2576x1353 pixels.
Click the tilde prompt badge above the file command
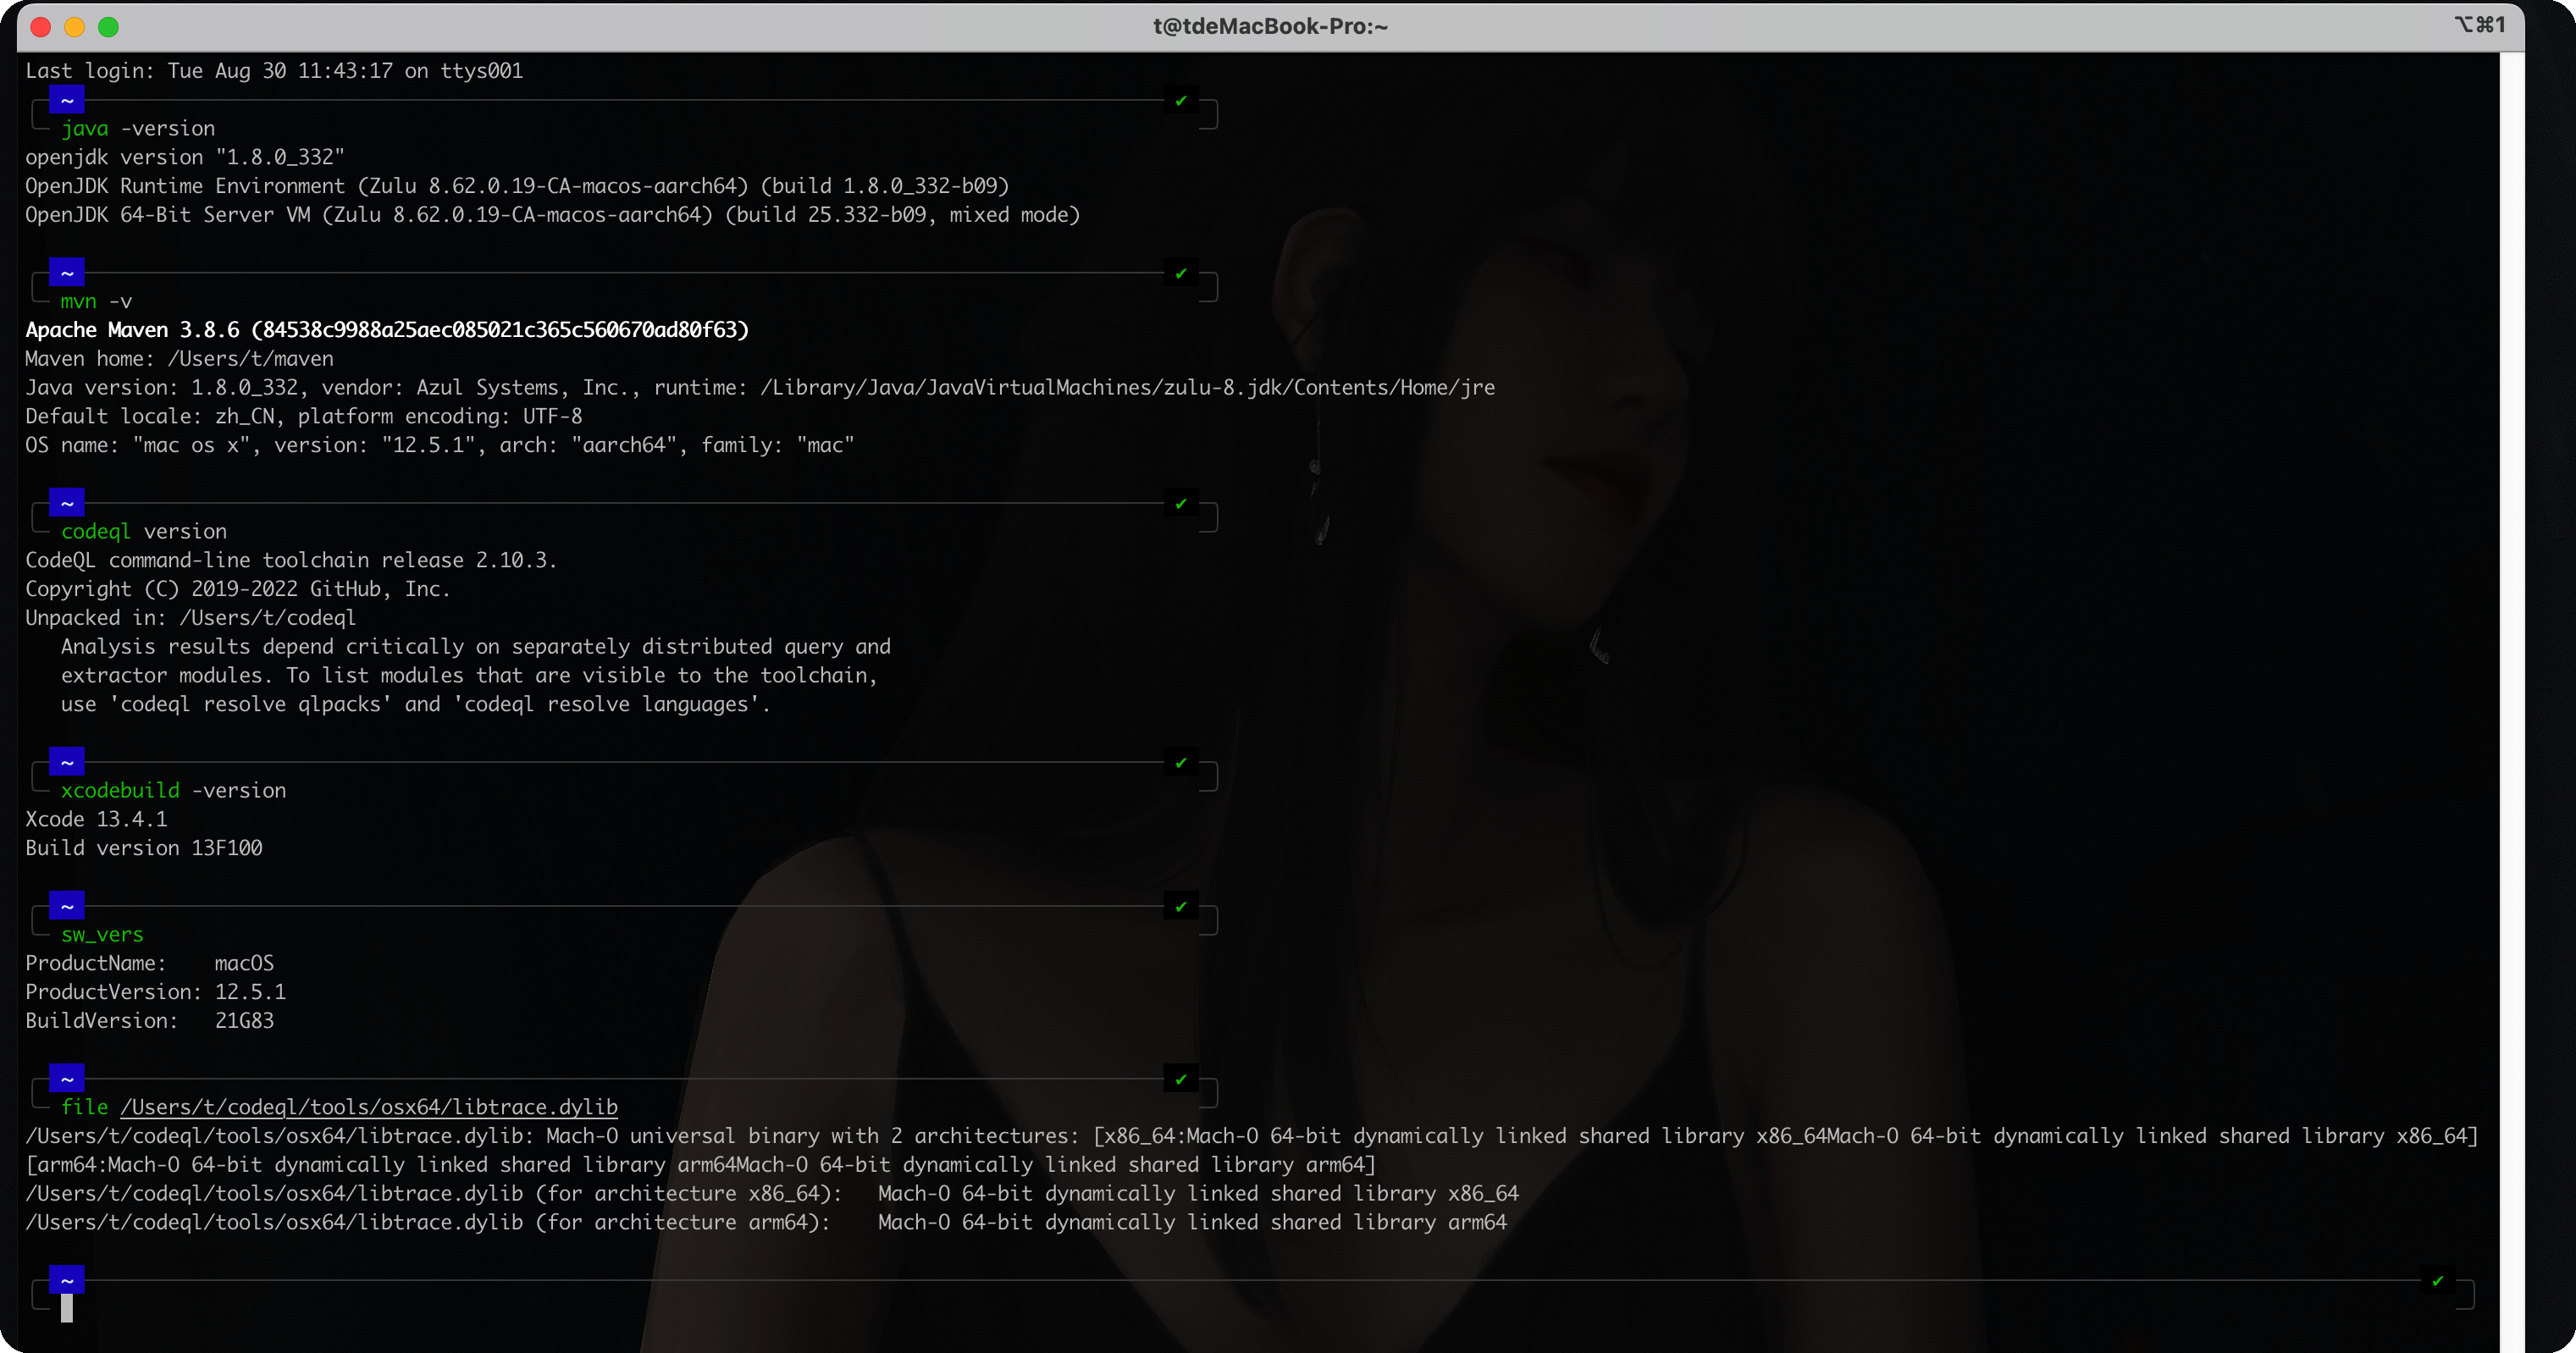point(67,1079)
